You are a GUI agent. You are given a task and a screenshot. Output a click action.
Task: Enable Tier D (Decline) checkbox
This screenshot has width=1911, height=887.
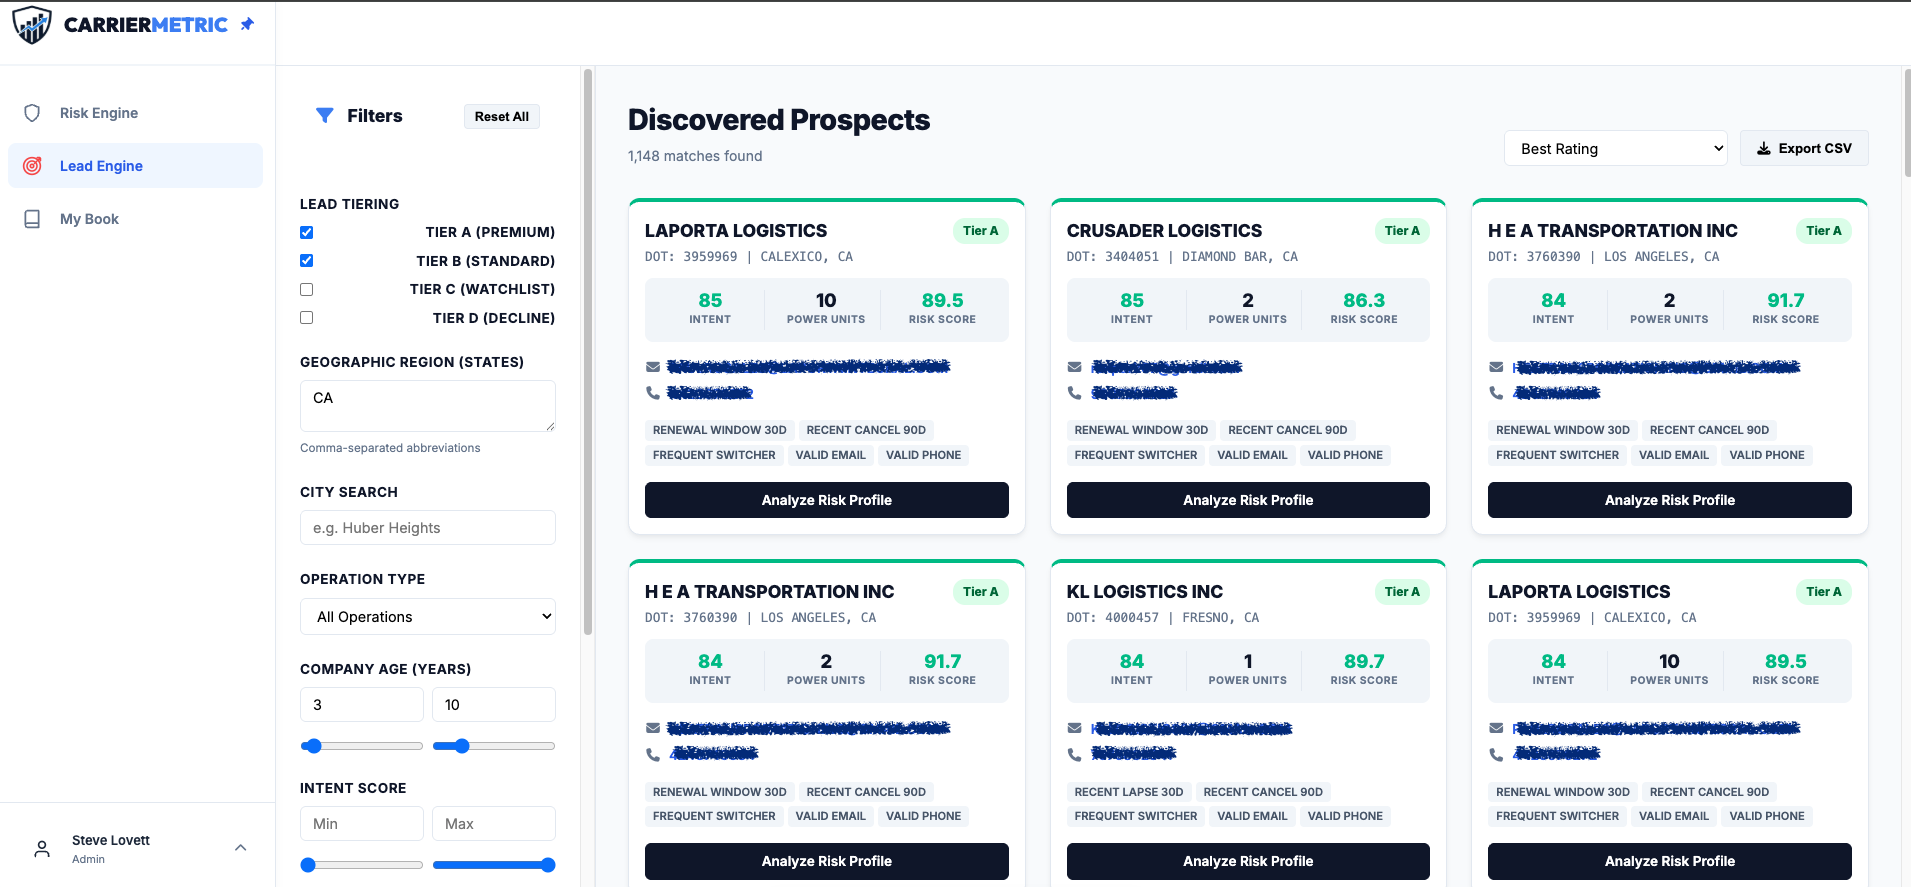click(307, 318)
